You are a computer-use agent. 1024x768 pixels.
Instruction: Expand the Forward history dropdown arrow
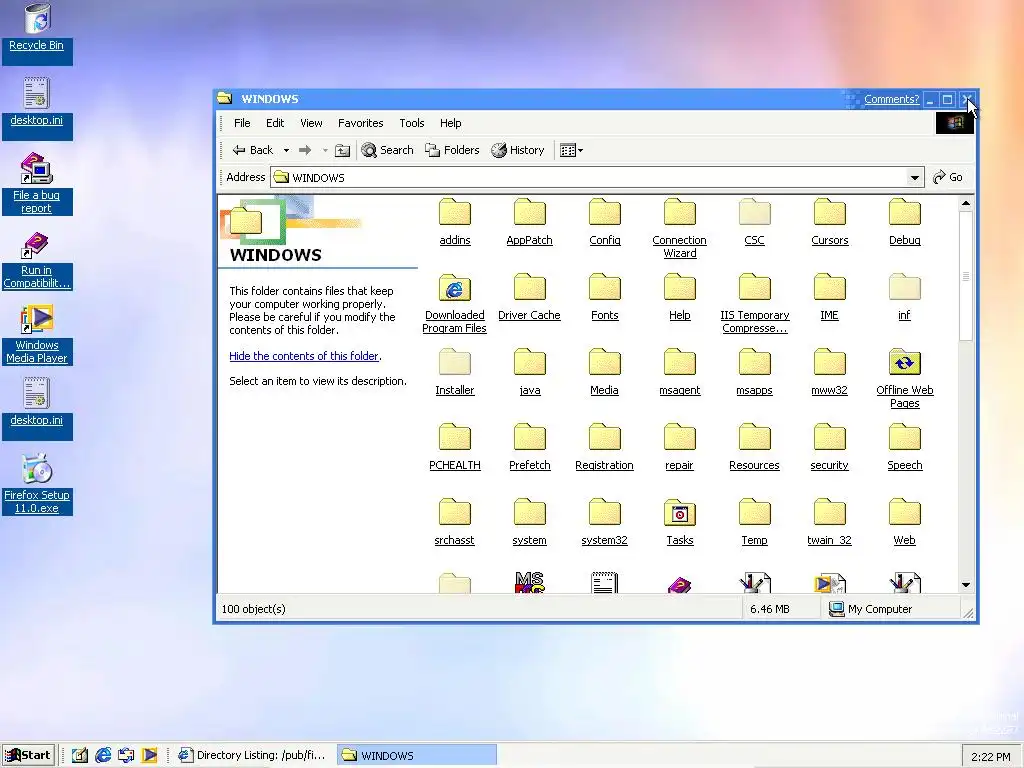[x=325, y=150]
